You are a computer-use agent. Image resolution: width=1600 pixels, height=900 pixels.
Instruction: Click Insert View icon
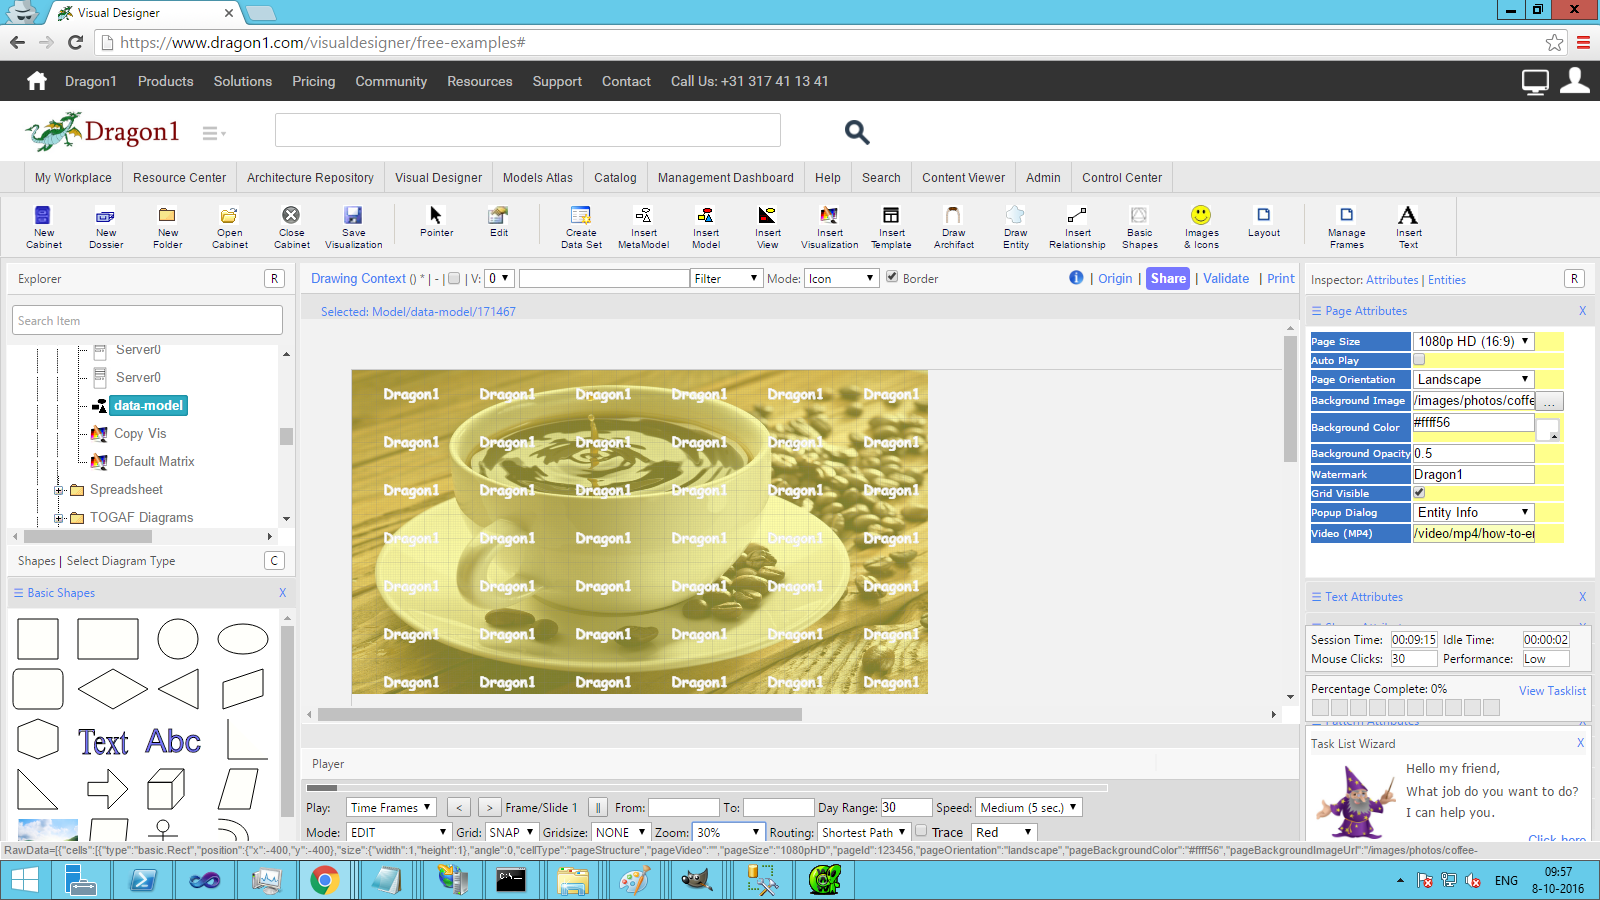(x=767, y=226)
